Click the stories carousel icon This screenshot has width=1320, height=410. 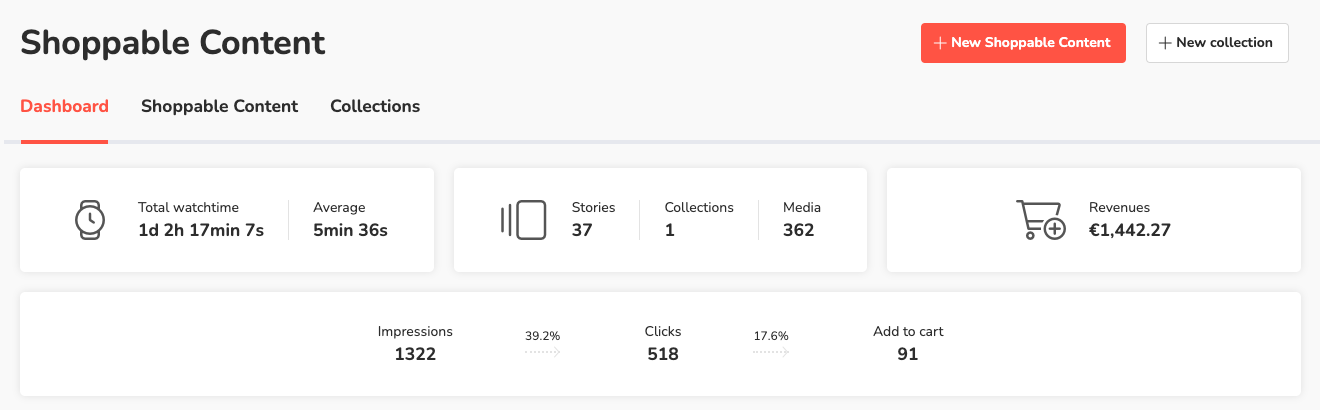tap(523, 219)
